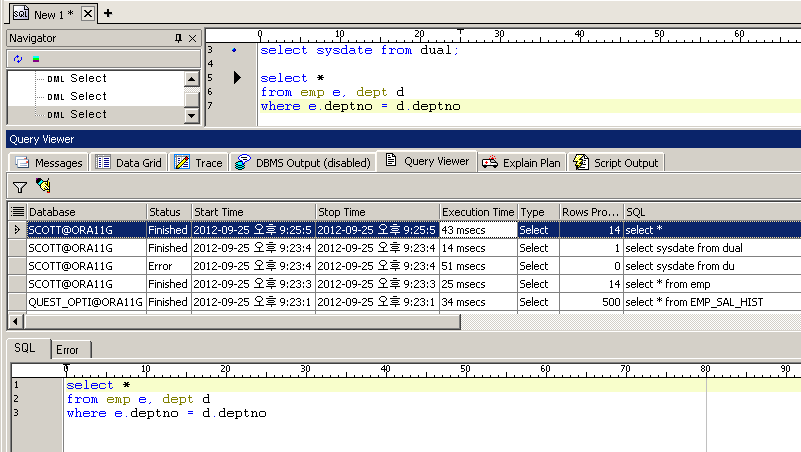The width and height of the screenshot is (801, 452).
Task: Click the icon right of the filter funnel
Action: point(42,186)
